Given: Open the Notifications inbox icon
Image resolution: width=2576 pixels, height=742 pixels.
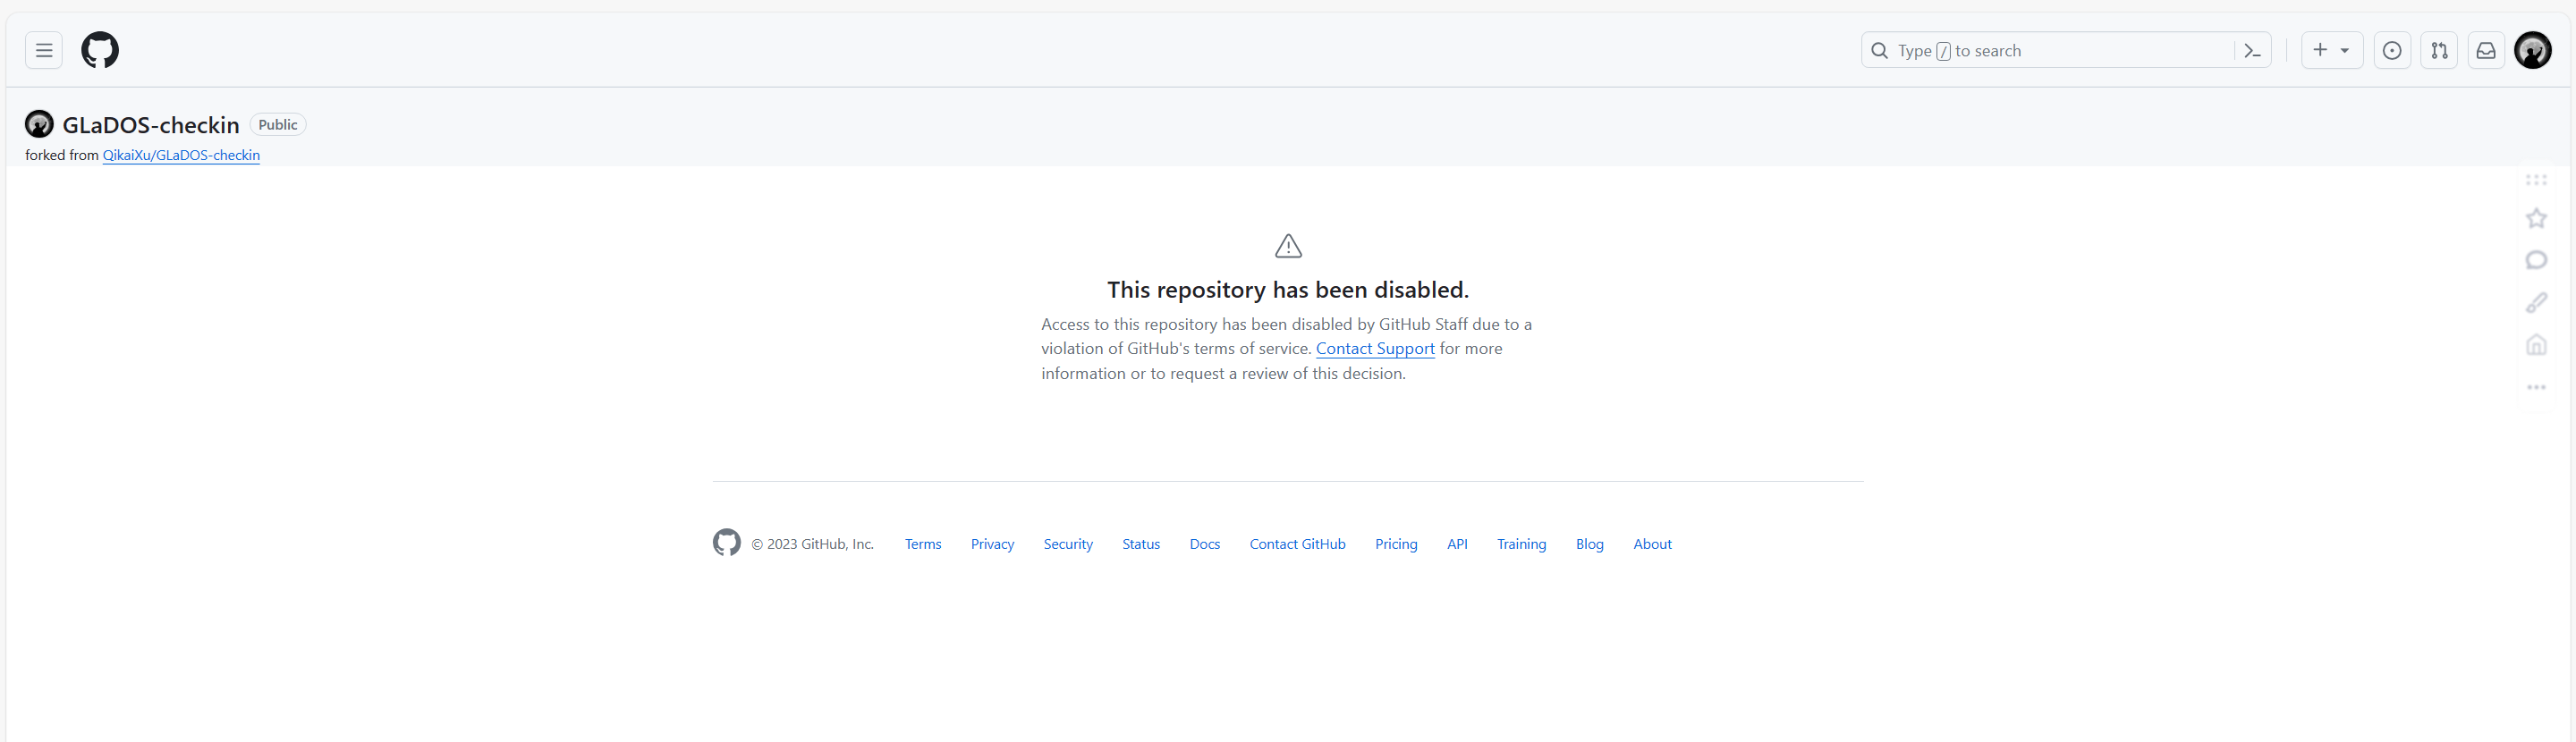Looking at the screenshot, I should 2485,50.
